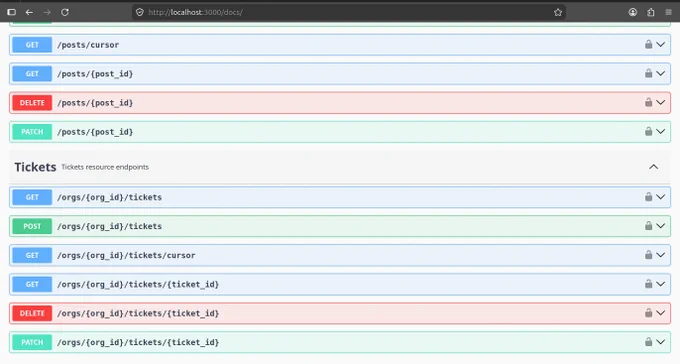
Task: Click the GET badge on the /orgs/{org_id}/tickets row
Action: coord(32,197)
